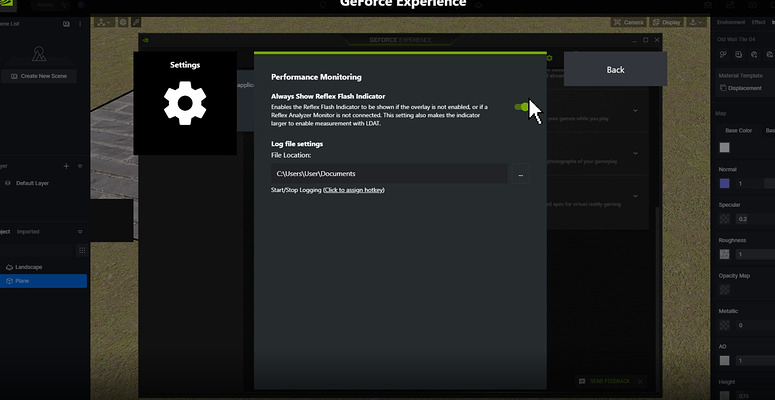Click the Camera viewport button
This screenshot has width=775, height=400.
tap(629, 22)
